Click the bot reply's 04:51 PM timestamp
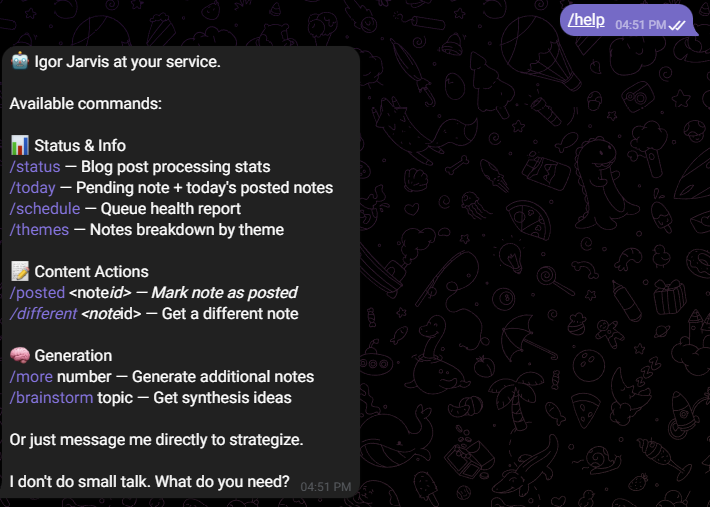This screenshot has height=507, width=710. (x=326, y=487)
